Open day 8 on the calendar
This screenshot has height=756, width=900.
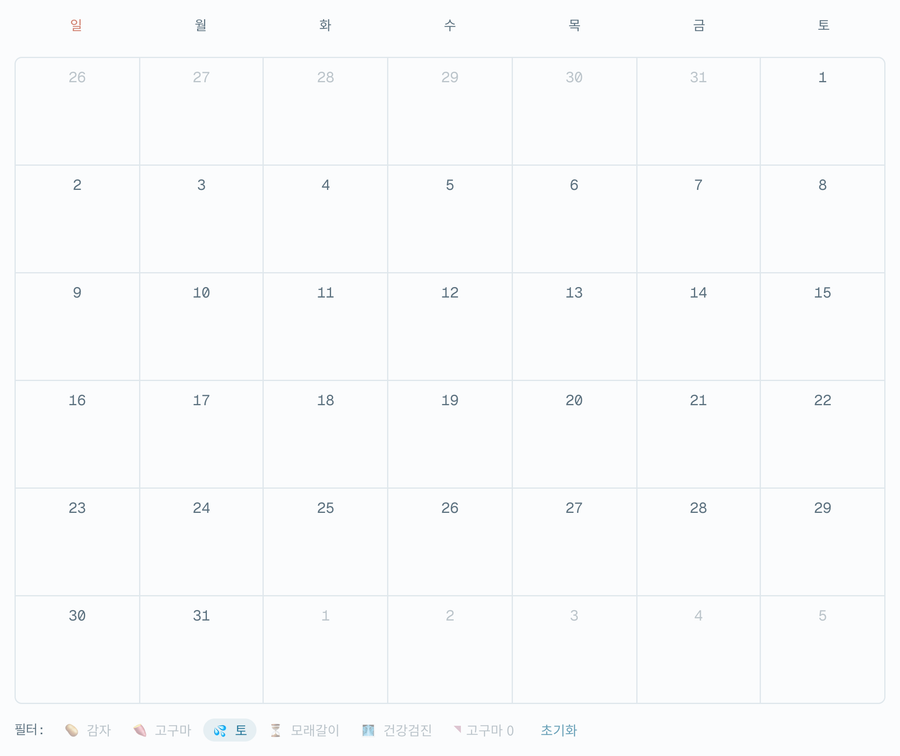pyautogui.click(x=823, y=219)
